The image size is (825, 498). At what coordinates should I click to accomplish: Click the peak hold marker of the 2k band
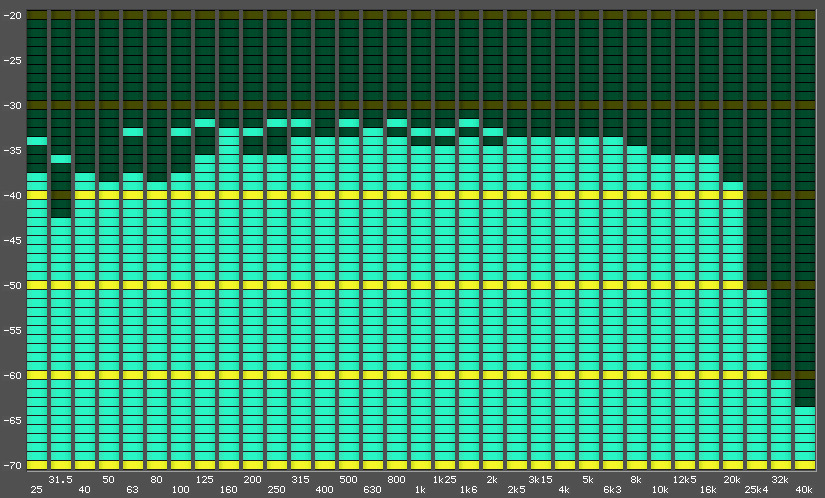coord(494,132)
